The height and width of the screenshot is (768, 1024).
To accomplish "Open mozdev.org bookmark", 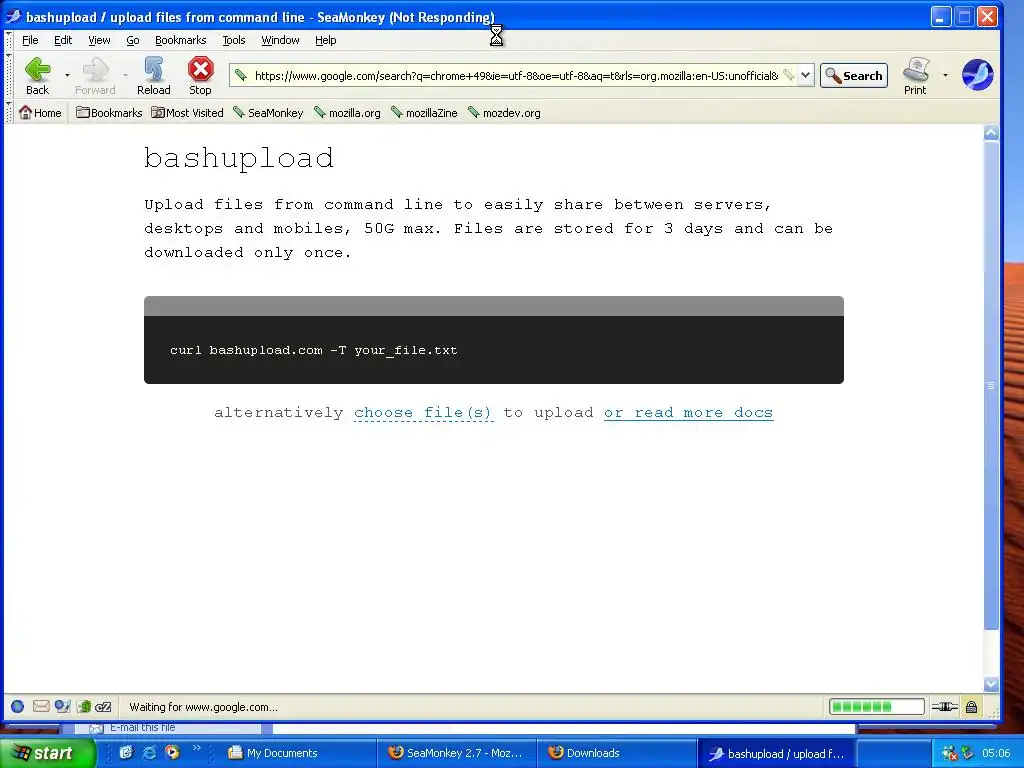I will [x=504, y=112].
